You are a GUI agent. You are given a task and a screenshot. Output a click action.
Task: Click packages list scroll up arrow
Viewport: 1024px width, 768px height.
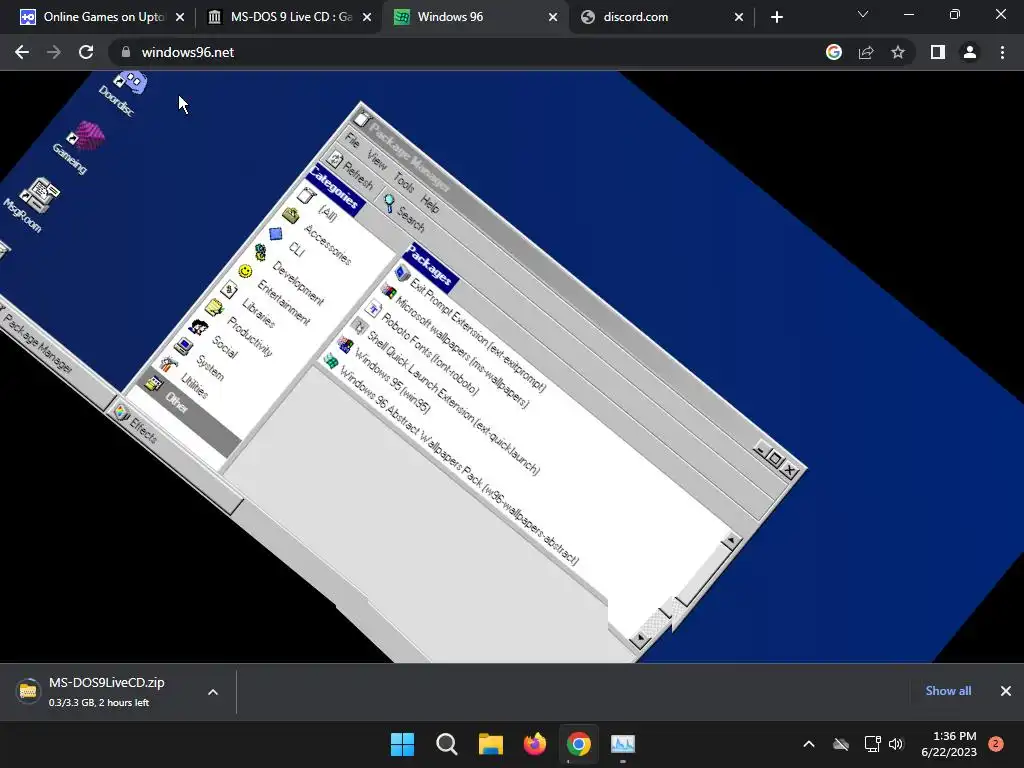(730, 540)
